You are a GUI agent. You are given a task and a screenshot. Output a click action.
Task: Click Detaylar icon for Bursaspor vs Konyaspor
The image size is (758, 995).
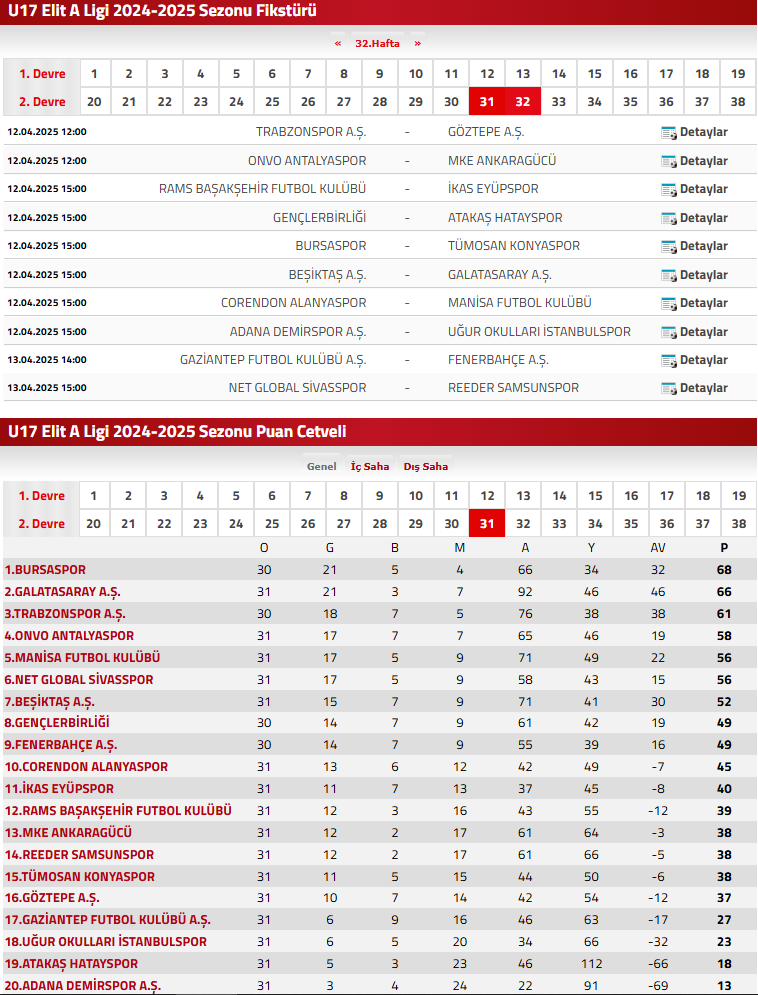pos(669,246)
